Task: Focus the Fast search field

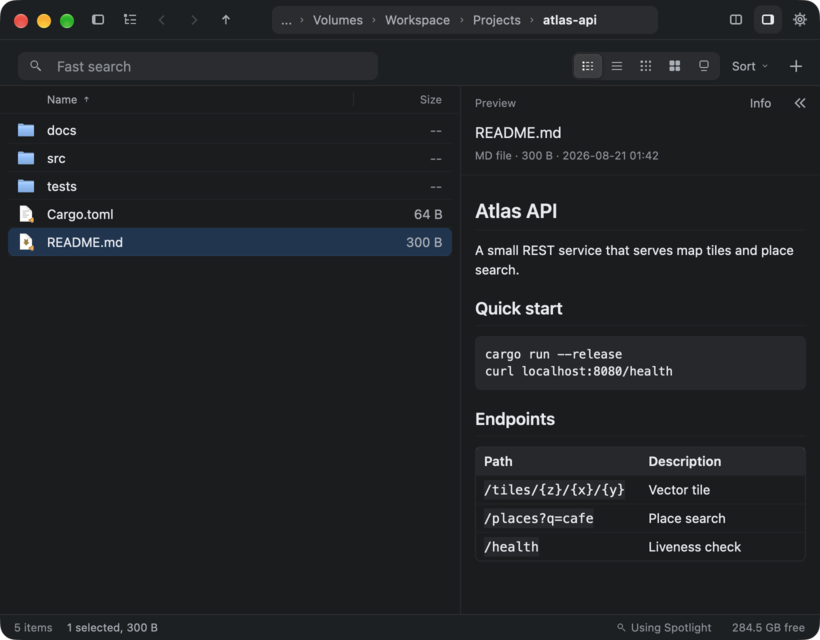Action: [x=198, y=66]
